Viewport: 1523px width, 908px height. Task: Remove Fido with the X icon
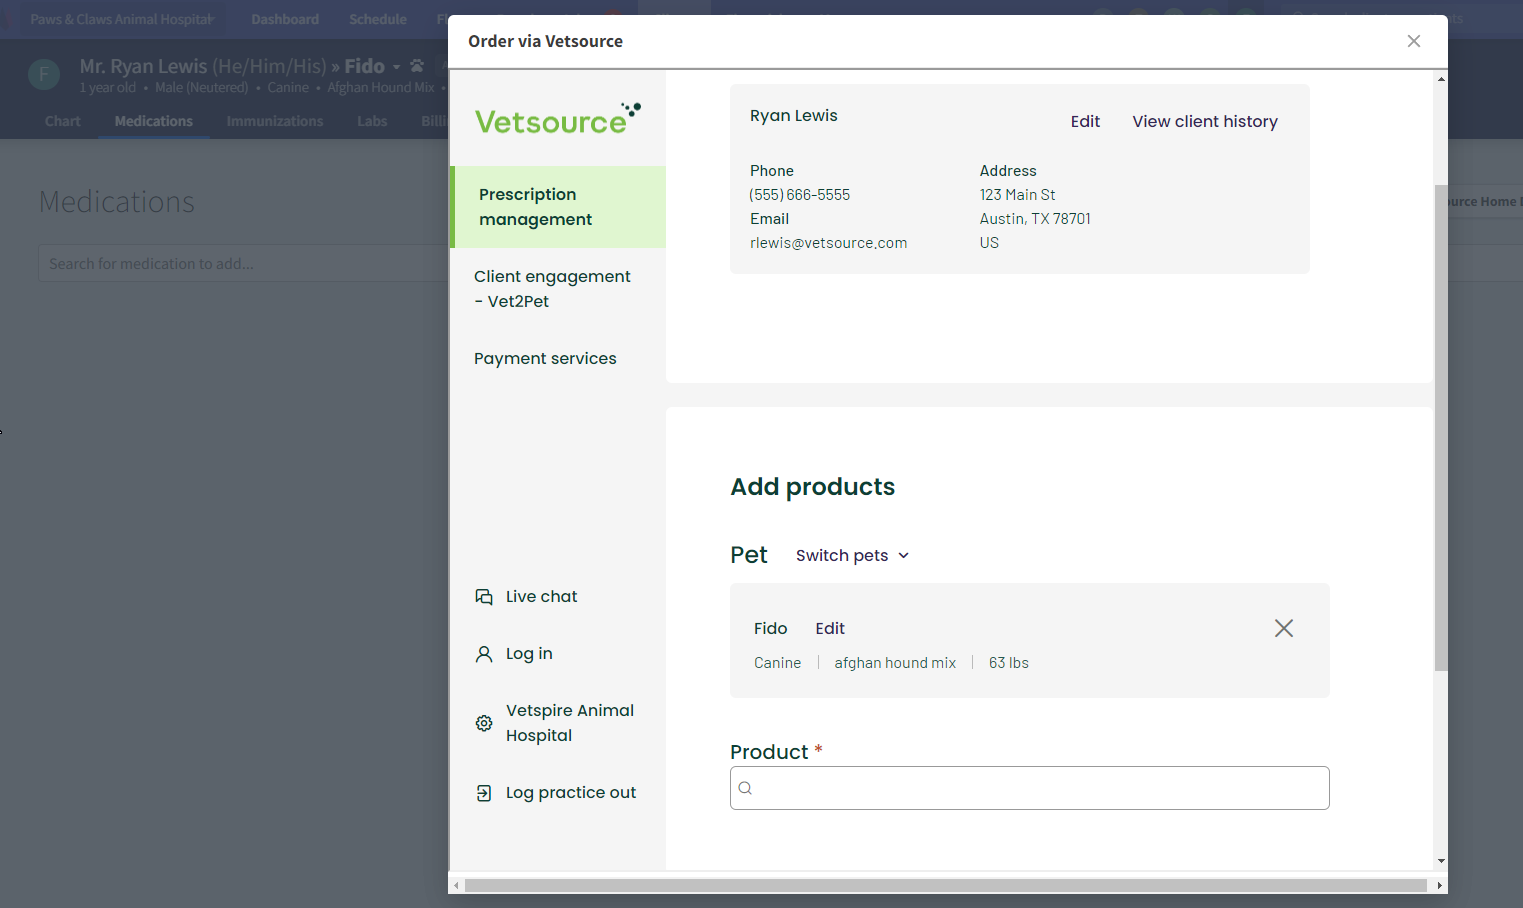[1284, 628]
